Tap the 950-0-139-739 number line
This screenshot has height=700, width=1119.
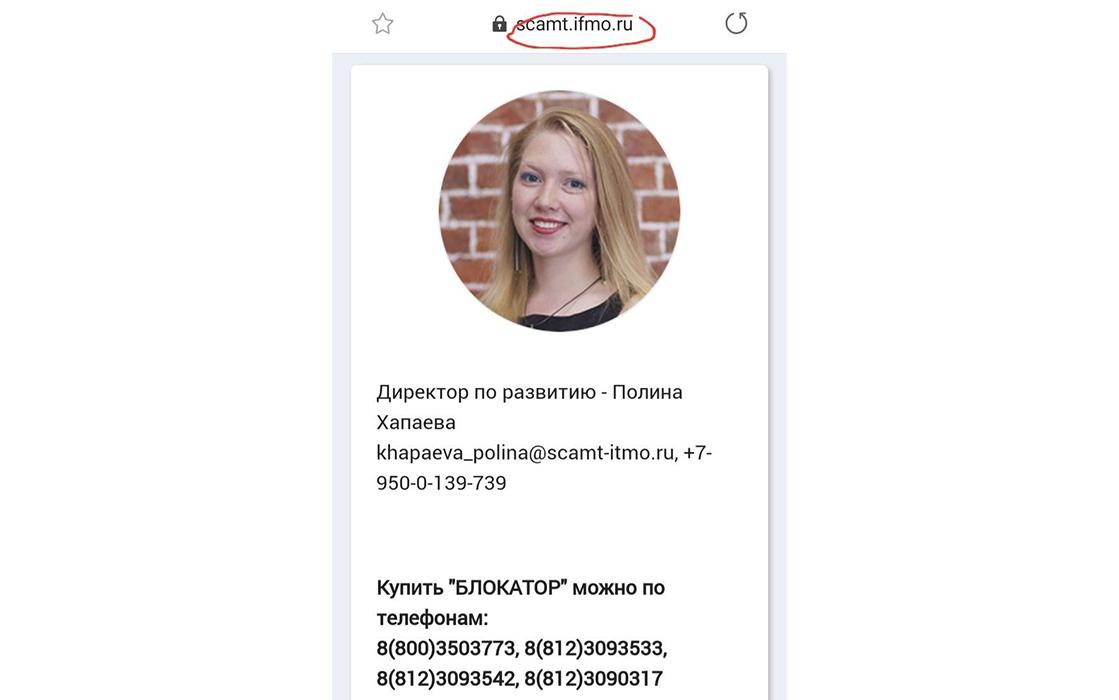441,483
